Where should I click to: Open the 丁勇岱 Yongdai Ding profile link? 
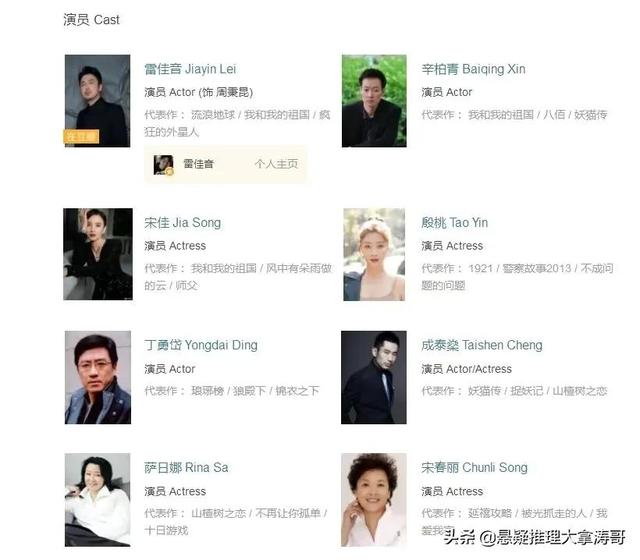click(x=201, y=345)
